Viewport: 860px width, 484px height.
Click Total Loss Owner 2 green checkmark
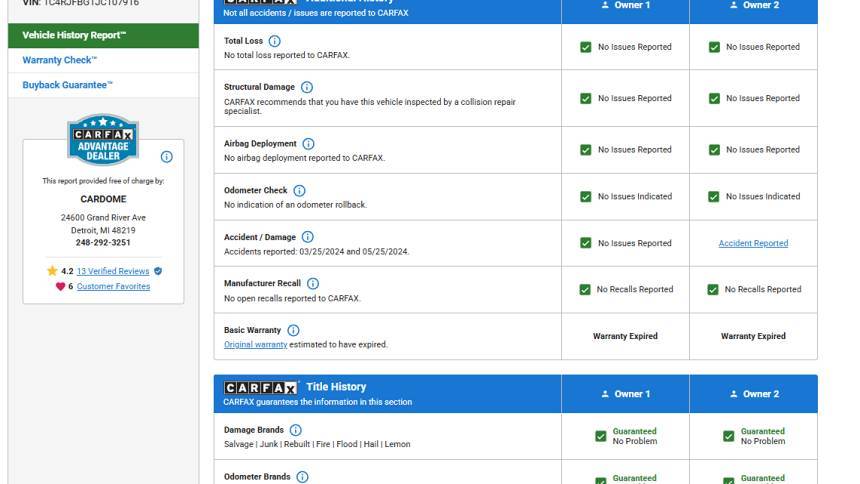pos(714,47)
